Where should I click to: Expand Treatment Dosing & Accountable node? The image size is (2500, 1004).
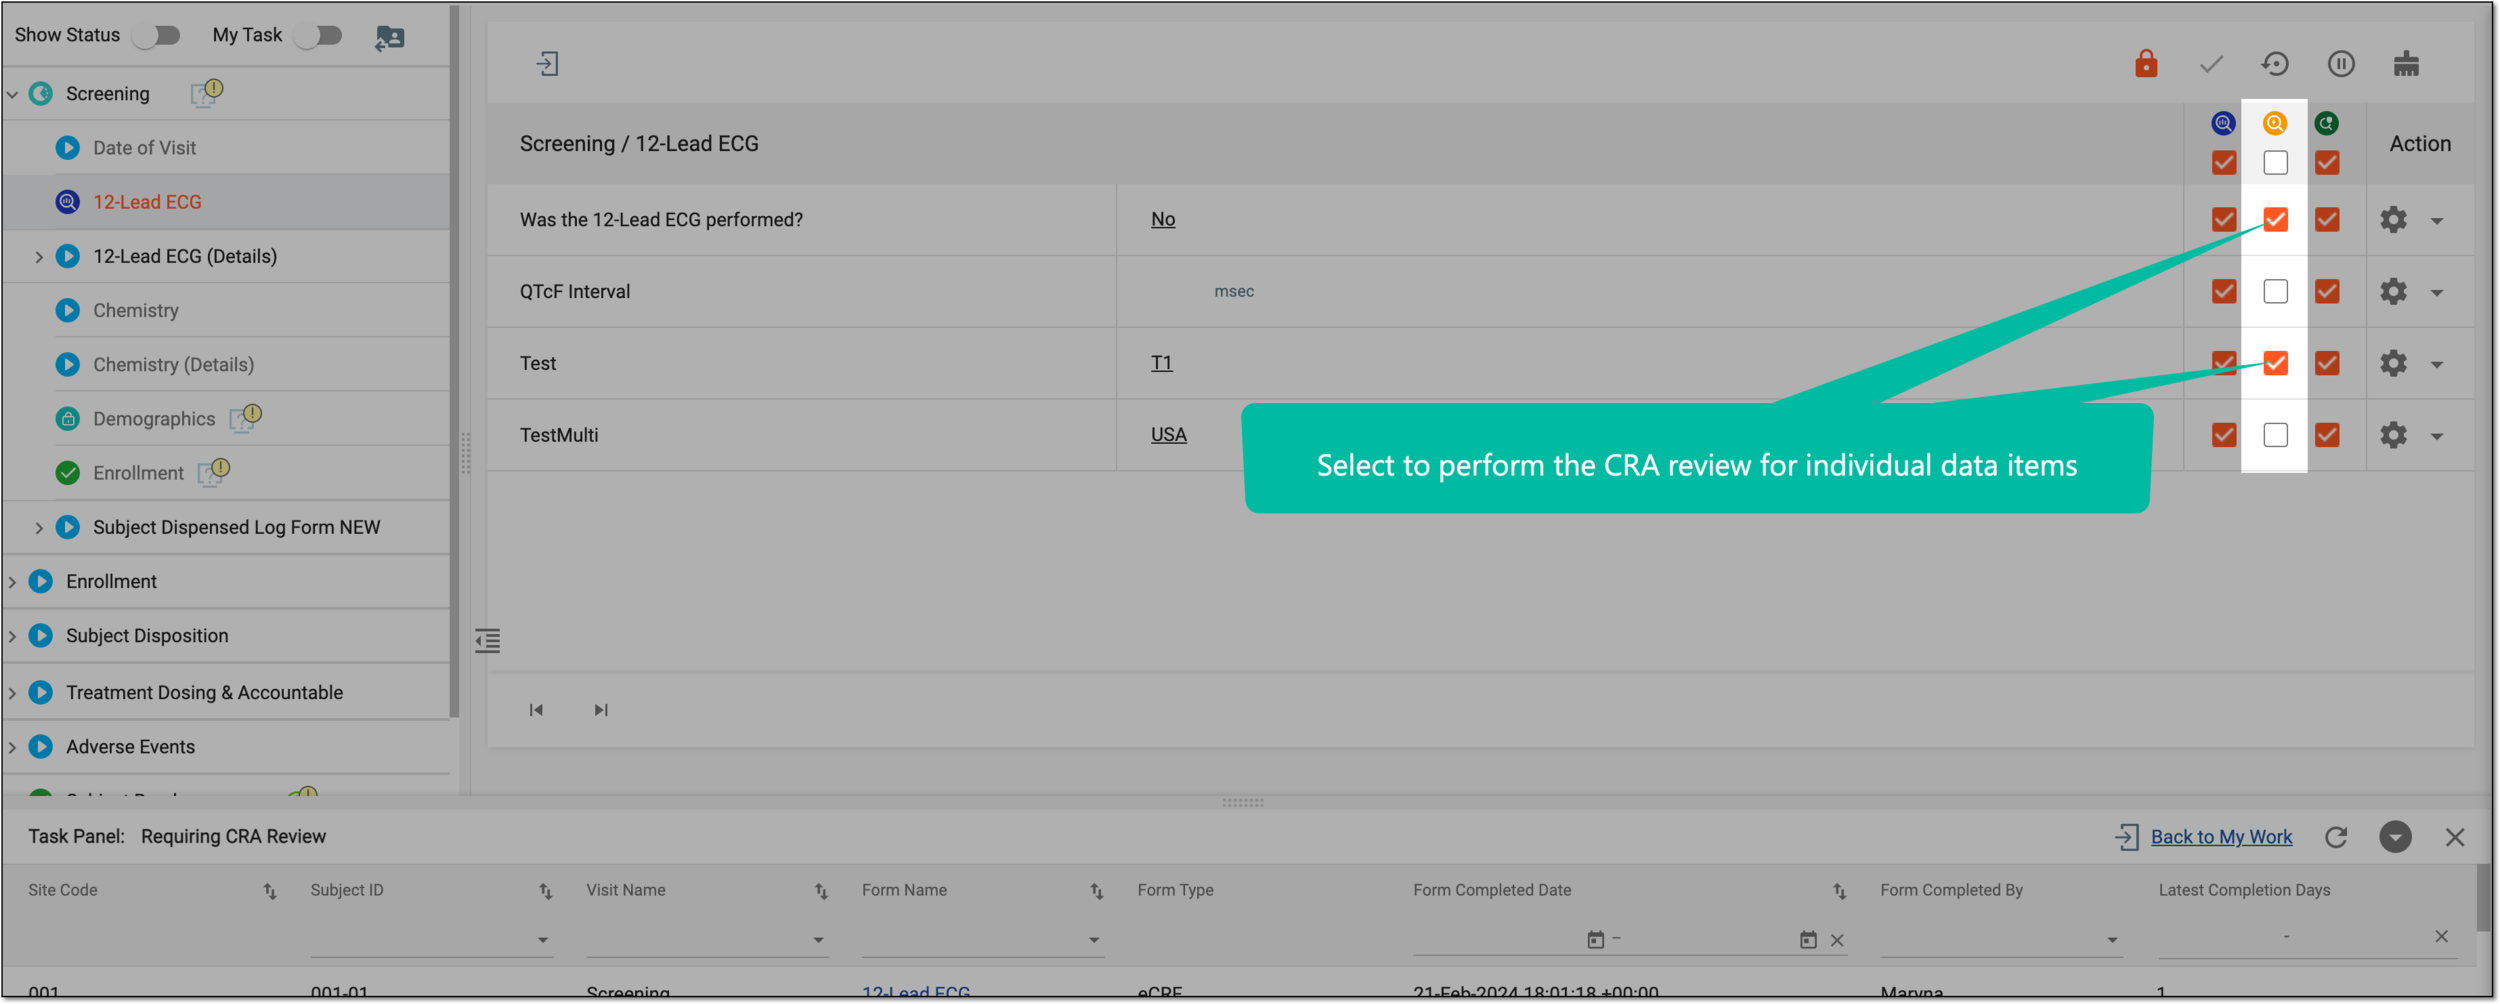(x=12, y=693)
